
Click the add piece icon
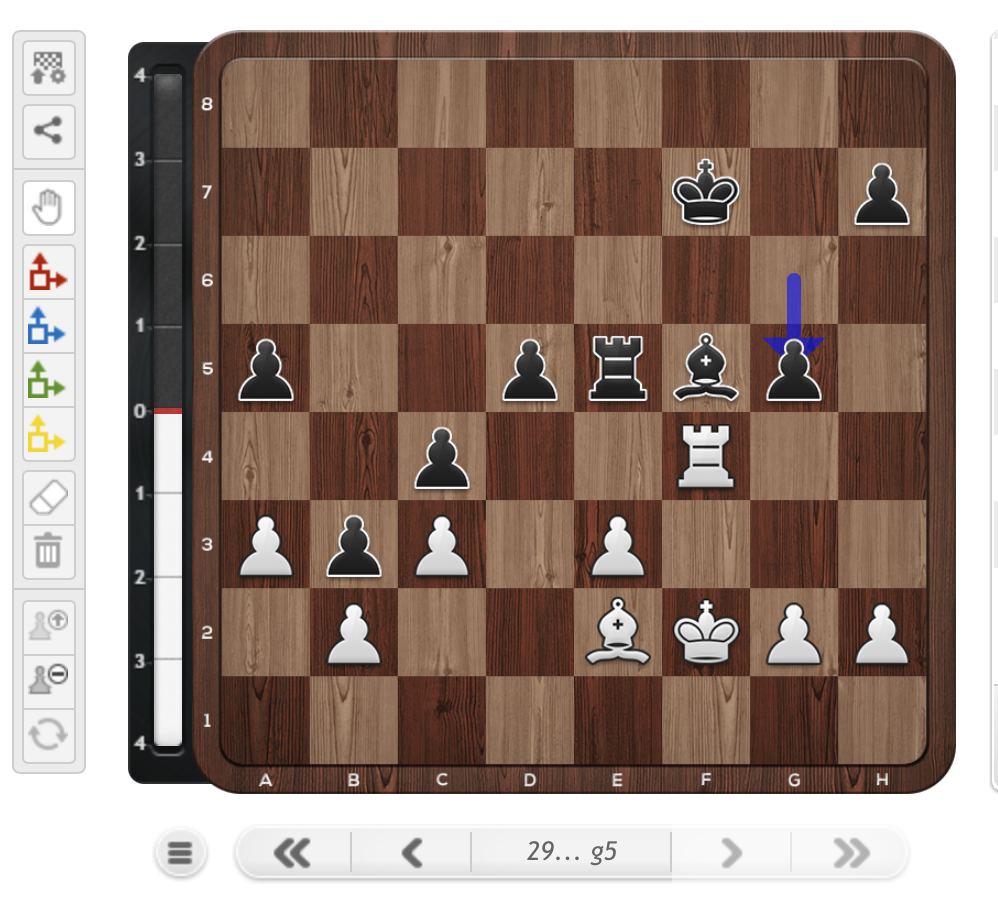[x=48, y=625]
